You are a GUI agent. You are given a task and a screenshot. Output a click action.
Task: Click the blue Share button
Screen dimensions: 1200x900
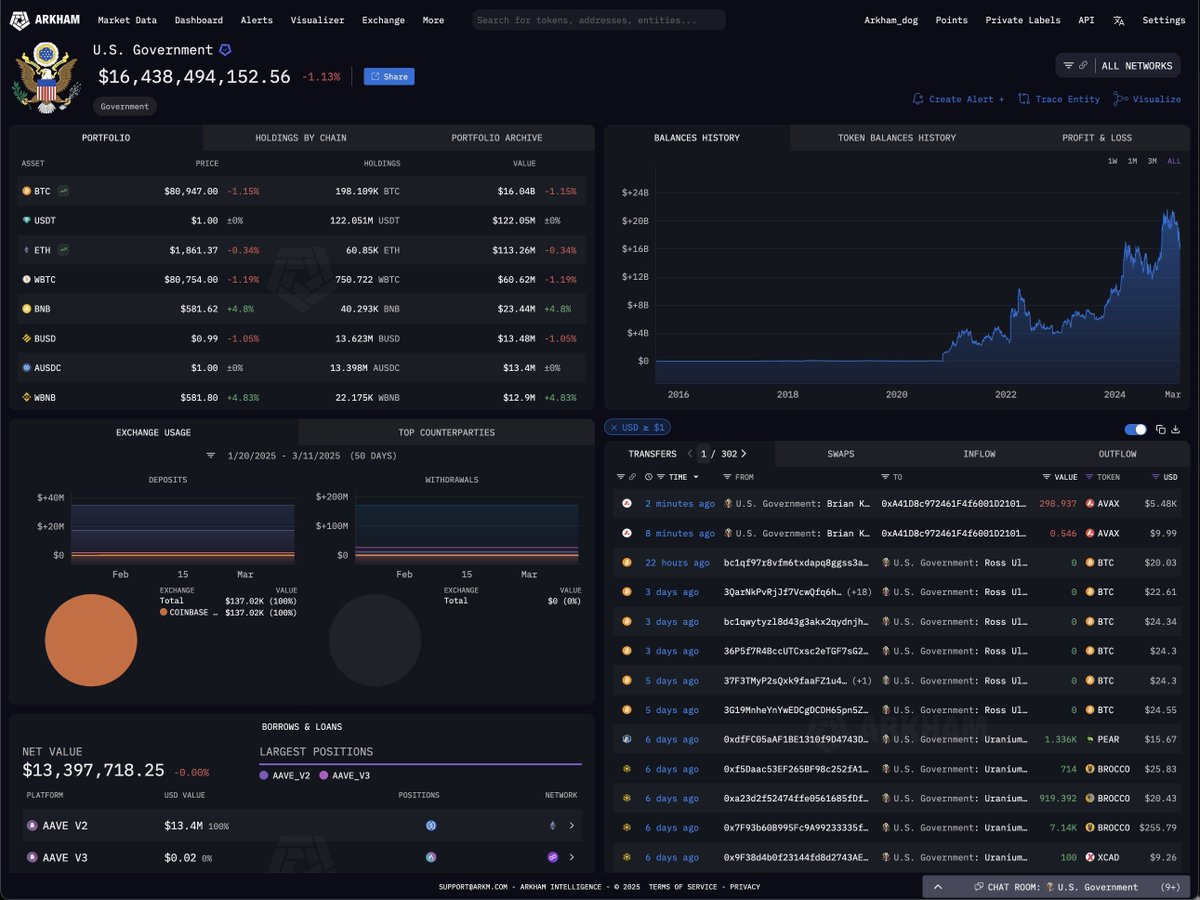pyautogui.click(x=389, y=76)
